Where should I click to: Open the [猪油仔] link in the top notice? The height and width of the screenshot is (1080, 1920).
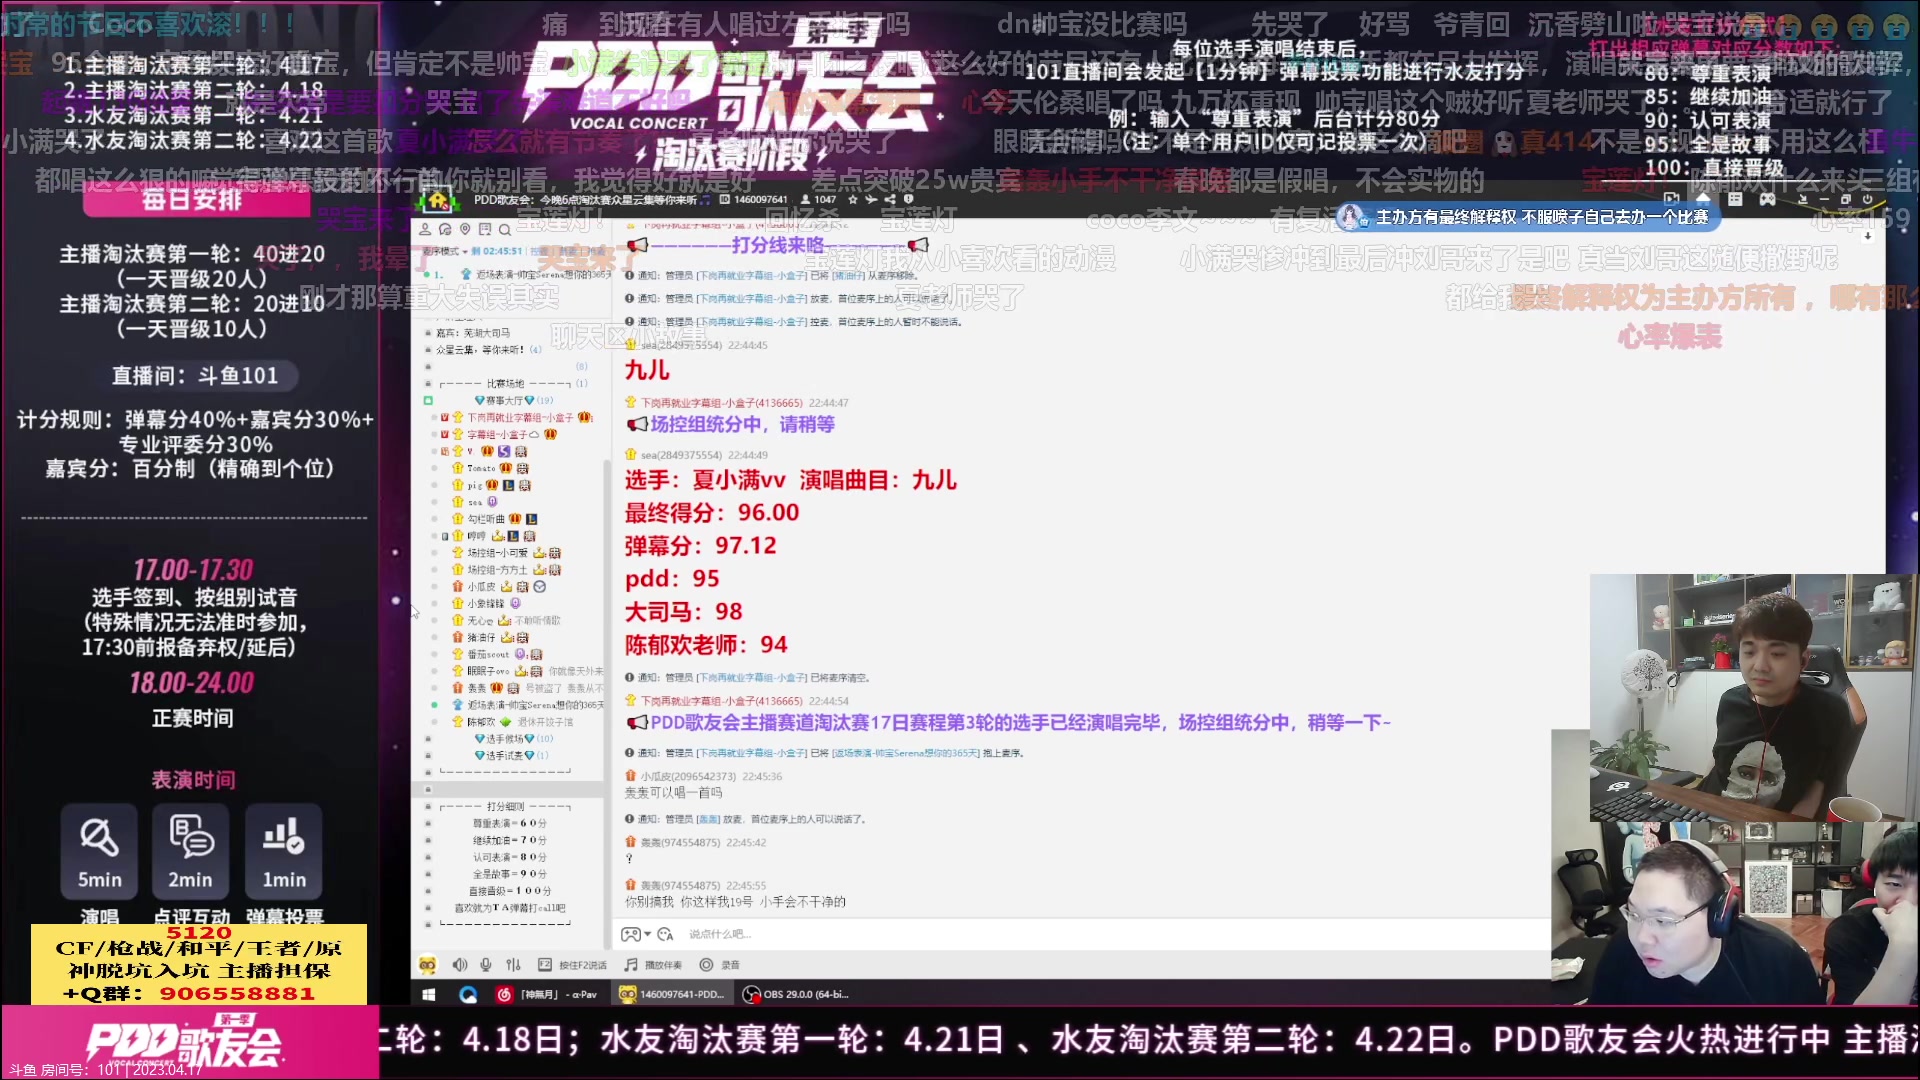pyautogui.click(x=849, y=275)
